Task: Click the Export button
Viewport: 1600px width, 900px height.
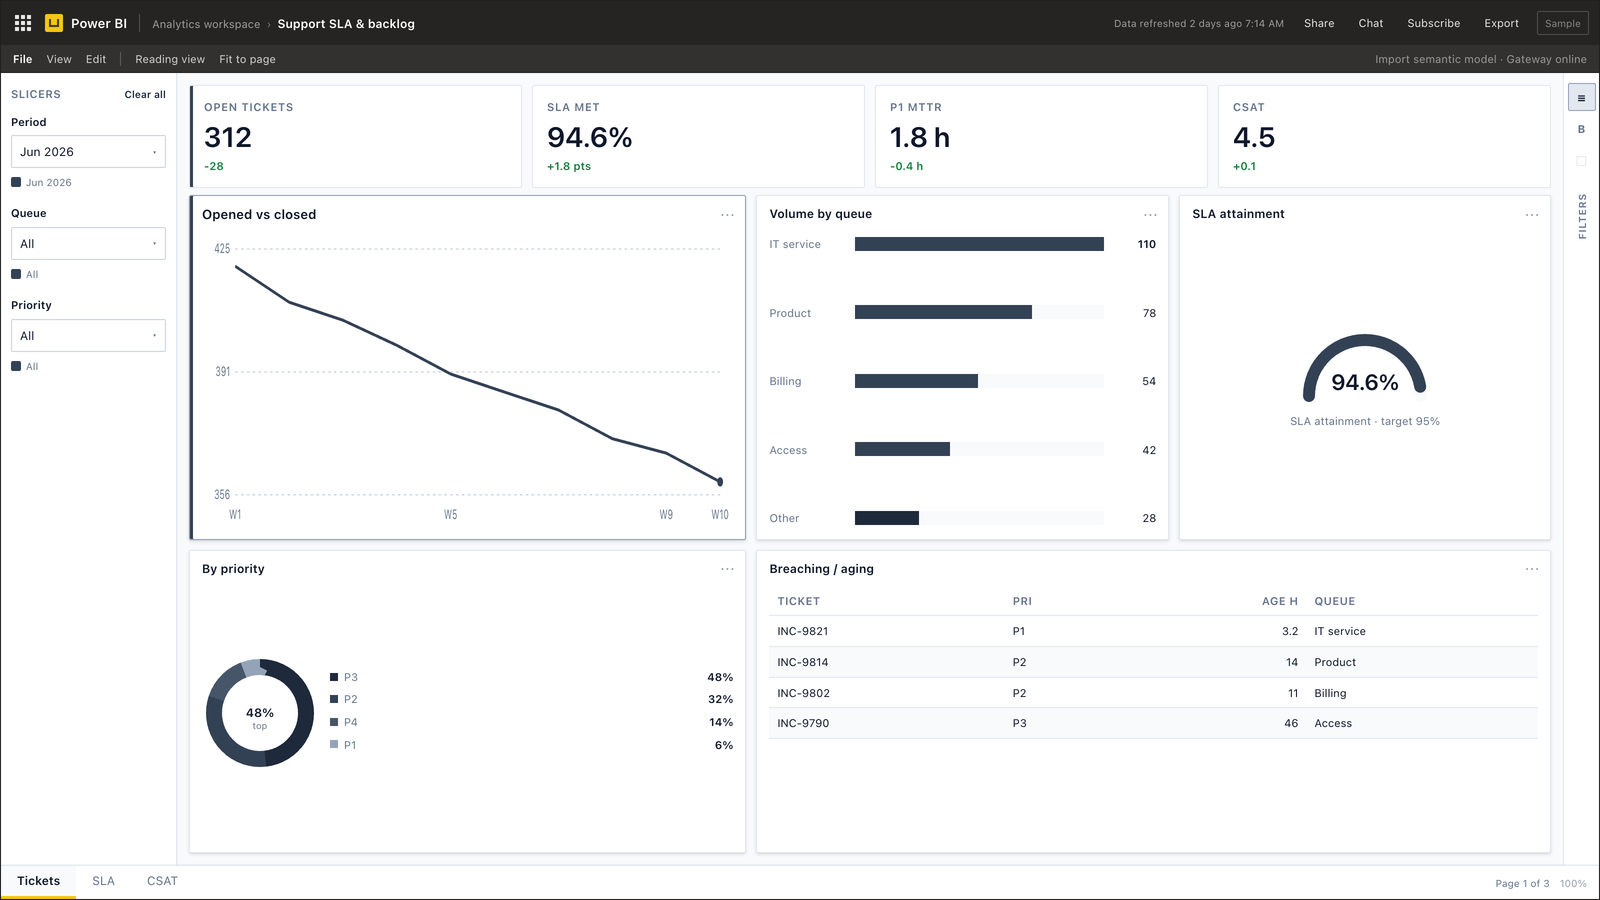Action: coord(1501,23)
